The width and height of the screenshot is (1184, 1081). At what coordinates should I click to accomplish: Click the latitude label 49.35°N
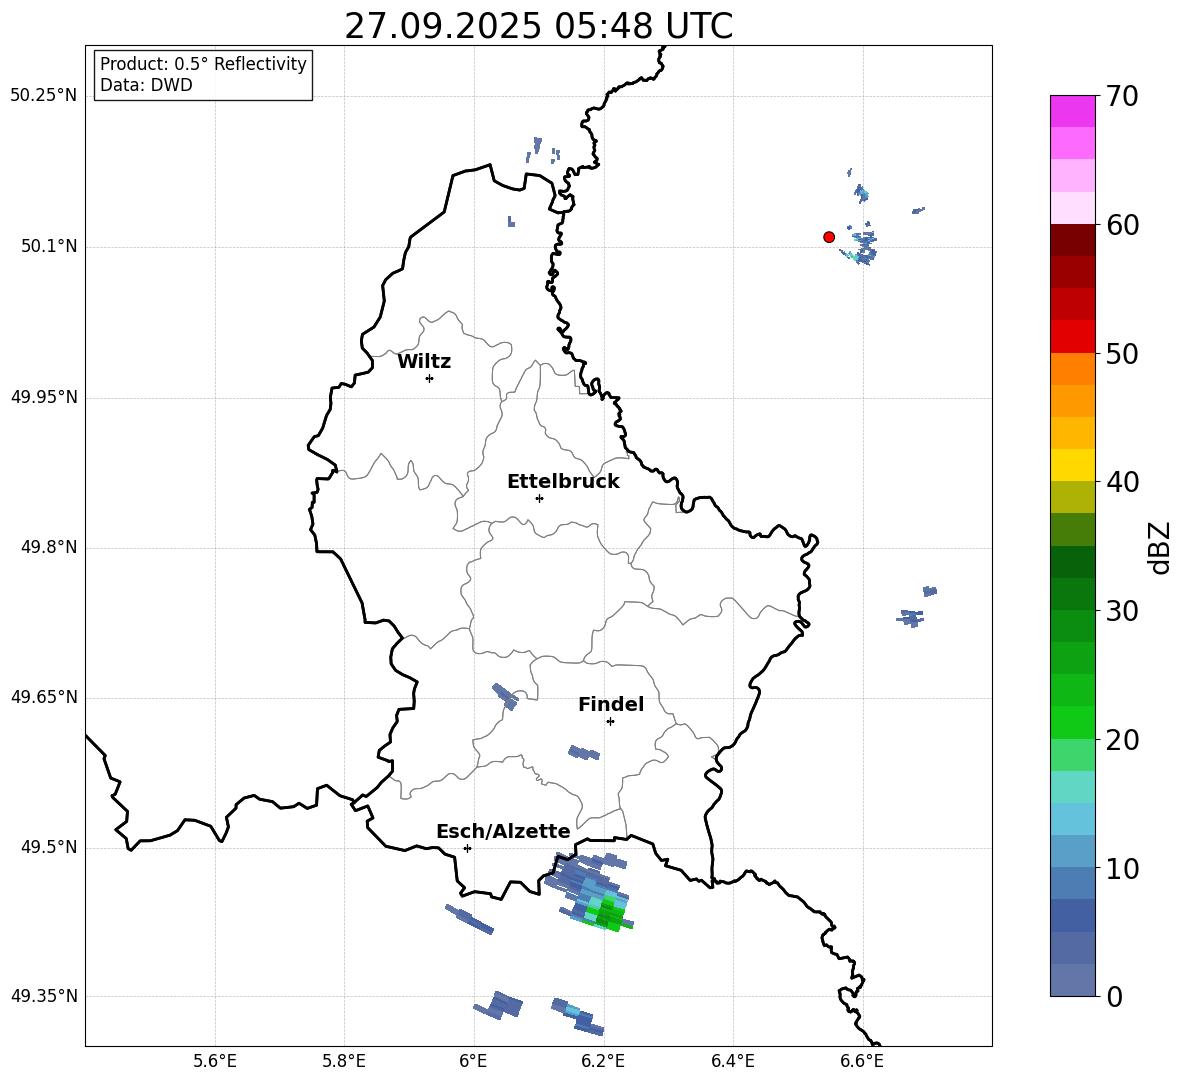(43, 996)
